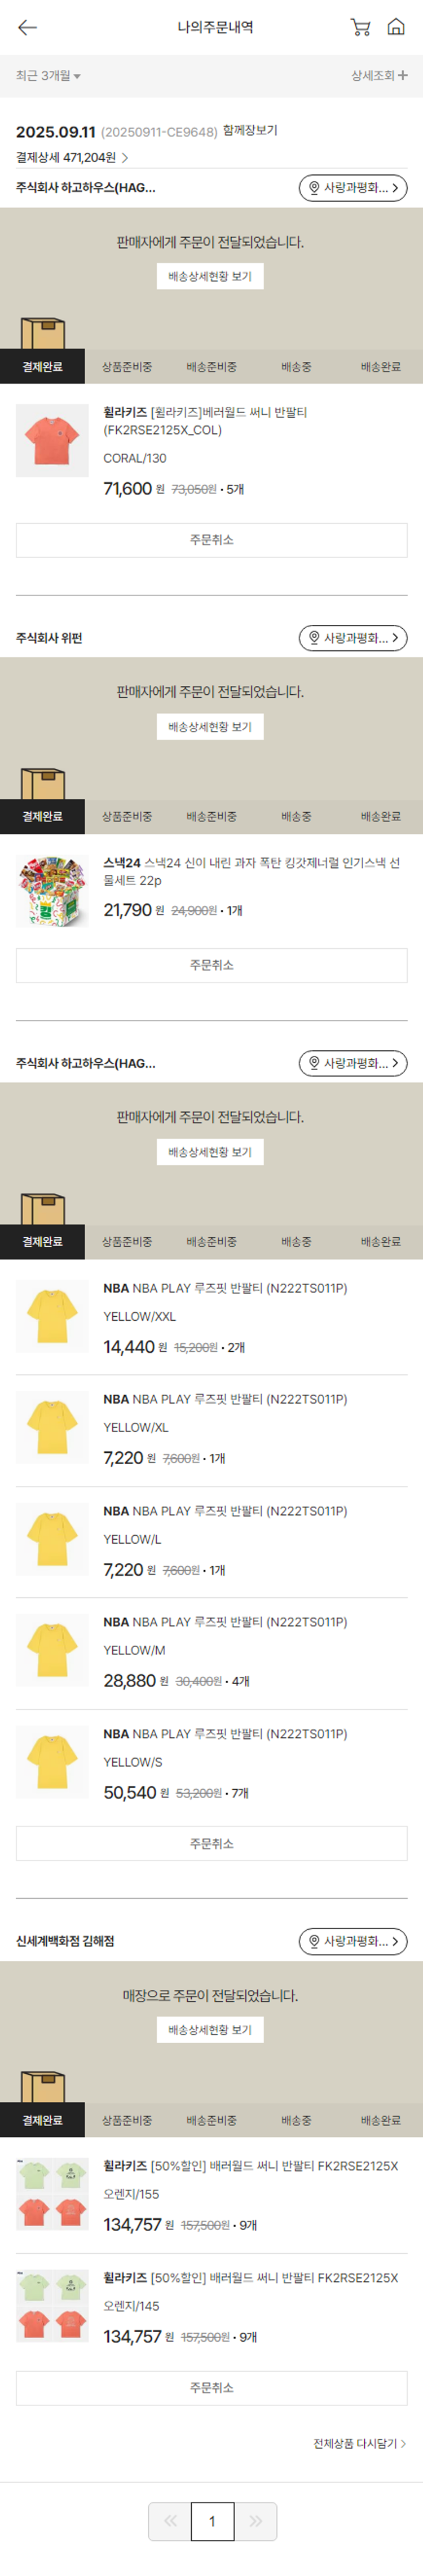View 배송상세현황 보기 for 스낵24 order
The image size is (423, 2576).
point(210,727)
